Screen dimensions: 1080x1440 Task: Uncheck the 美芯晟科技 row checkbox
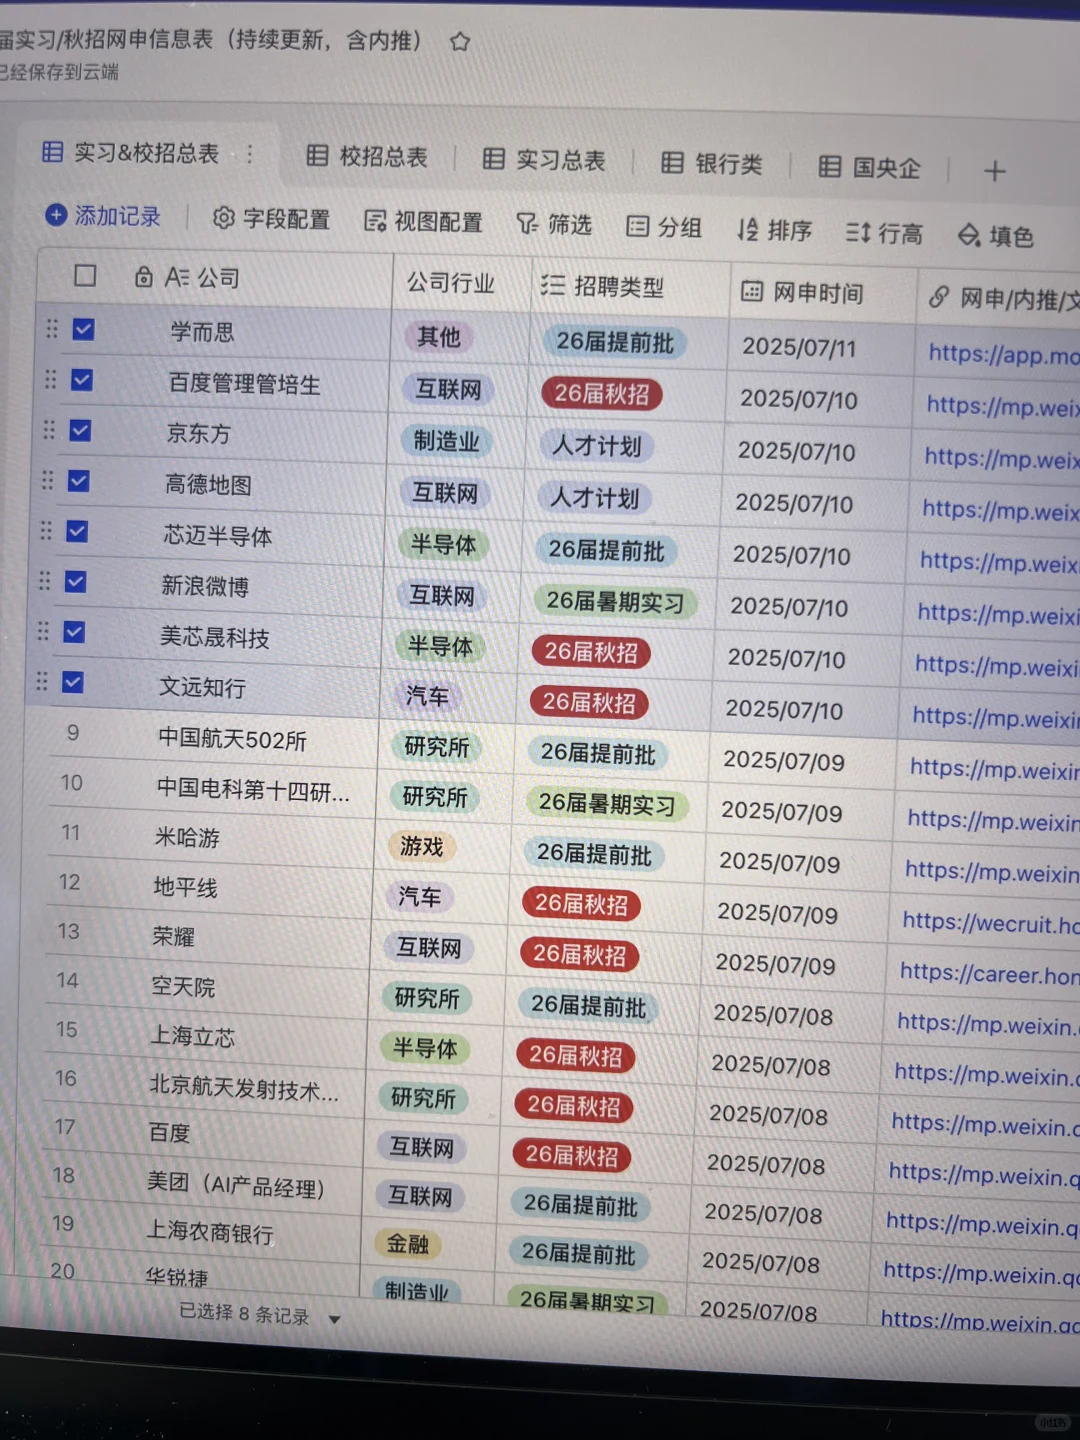click(73, 632)
